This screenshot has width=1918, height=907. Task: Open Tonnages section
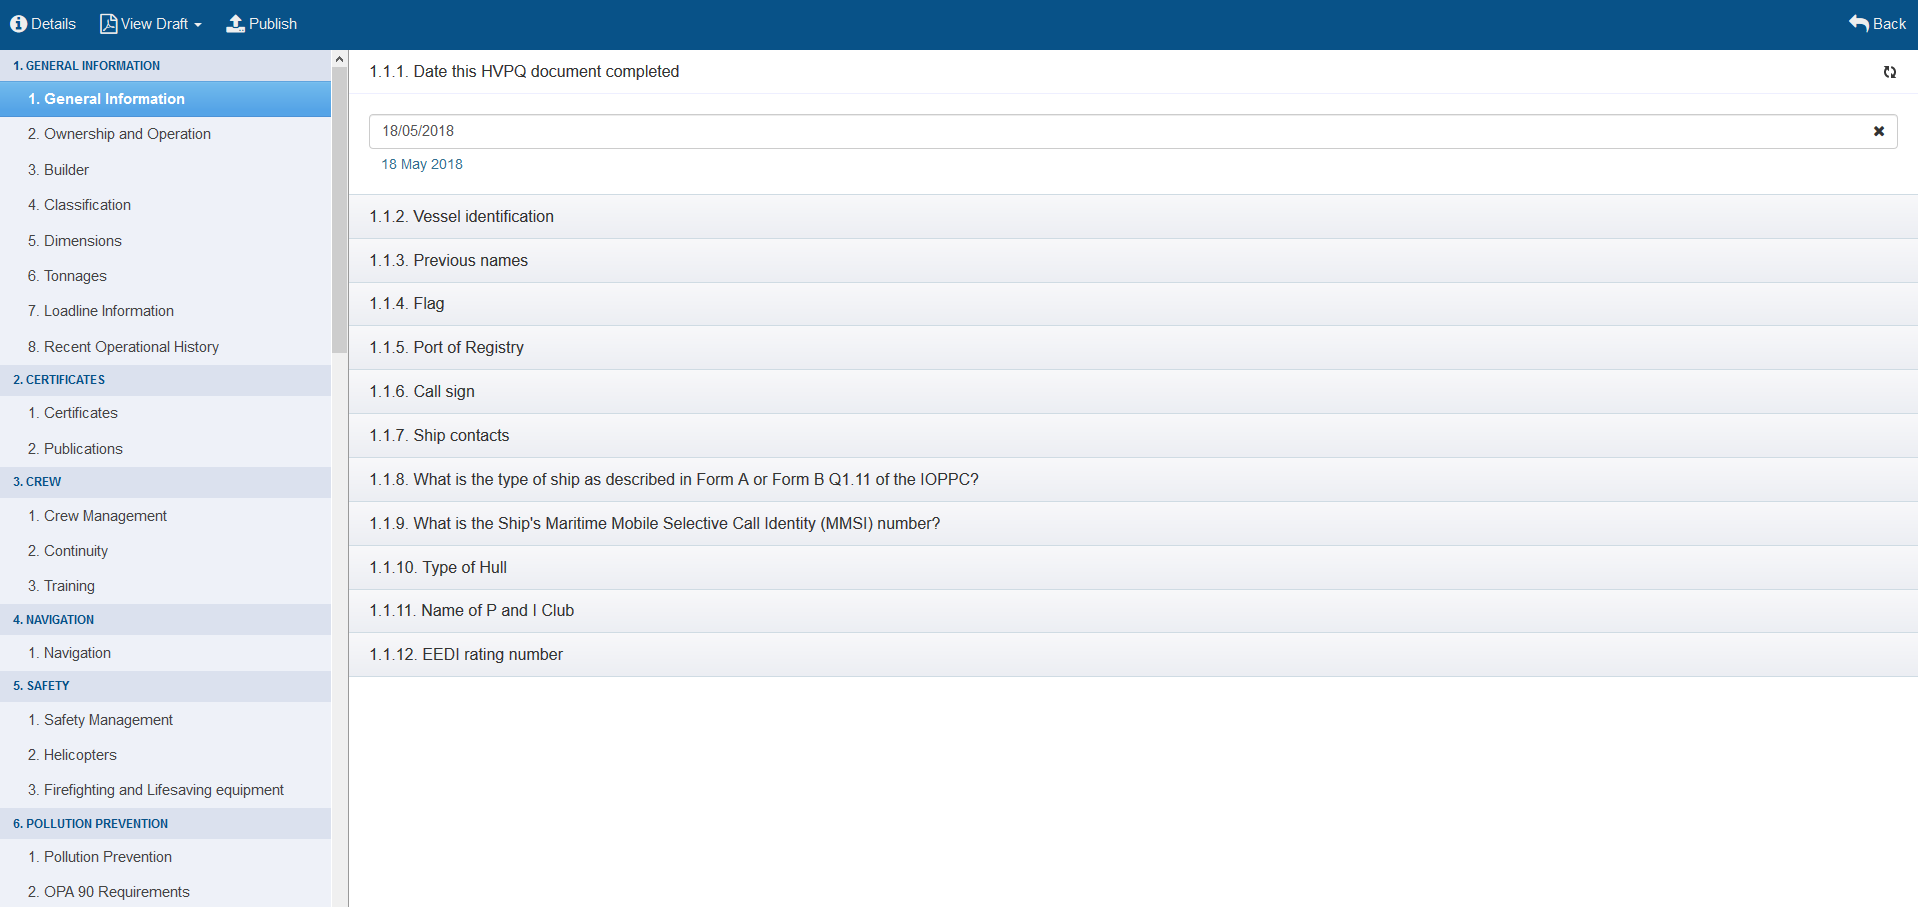click(165, 276)
